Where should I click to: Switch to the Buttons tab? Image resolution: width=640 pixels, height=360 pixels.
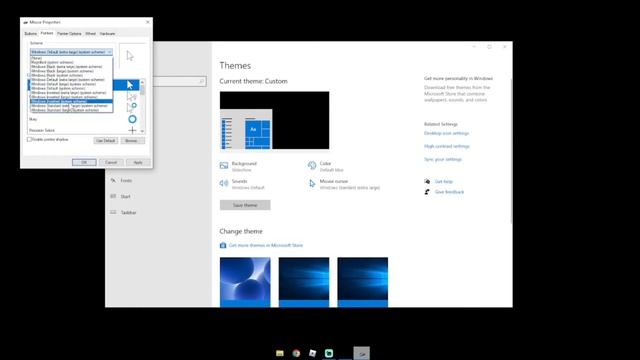coord(31,34)
